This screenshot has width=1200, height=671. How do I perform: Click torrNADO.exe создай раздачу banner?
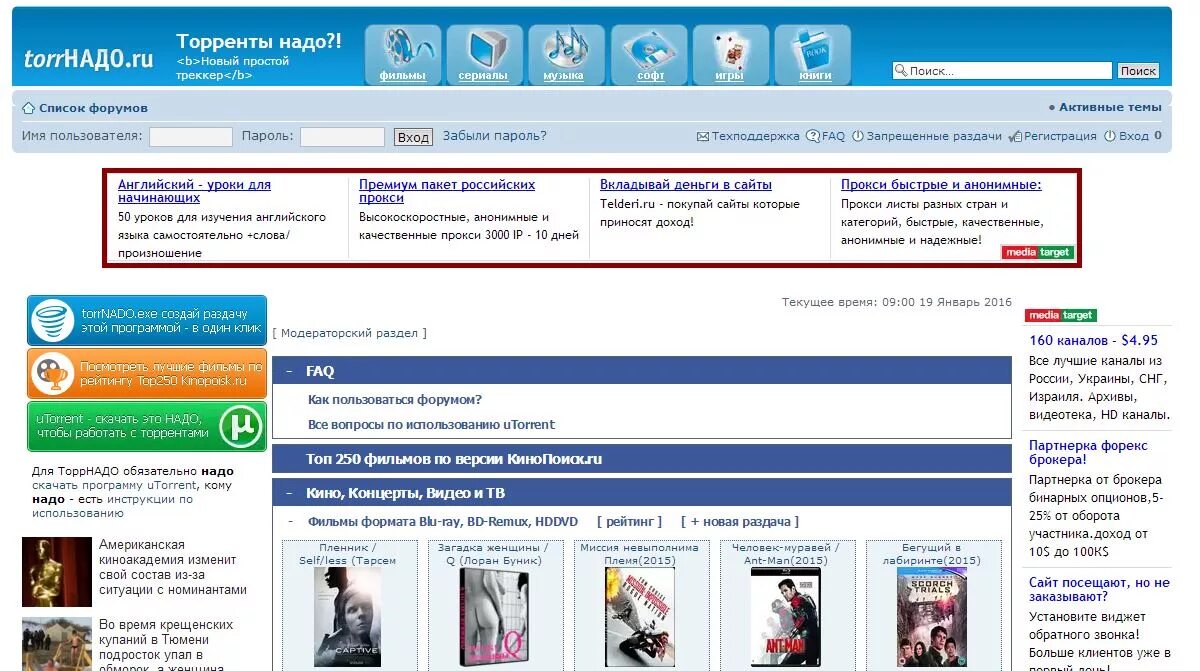pyautogui.click(x=147, y=321)
